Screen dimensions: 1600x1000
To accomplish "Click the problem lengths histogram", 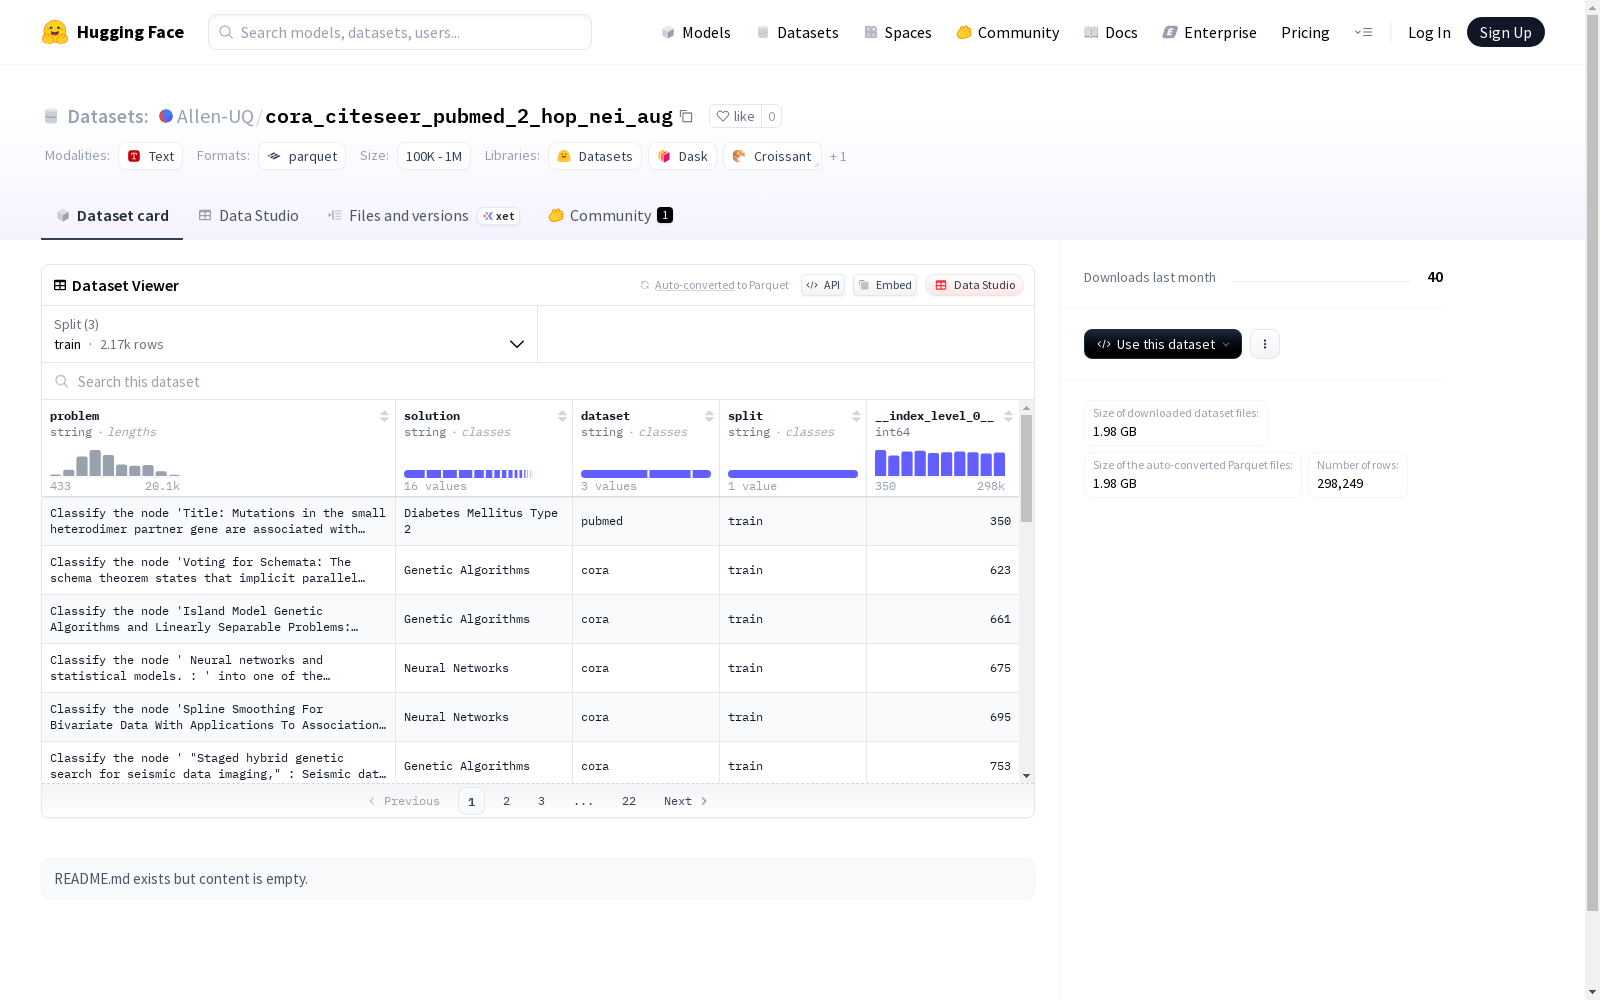I will pyautogui.click(x=115, y=463).
